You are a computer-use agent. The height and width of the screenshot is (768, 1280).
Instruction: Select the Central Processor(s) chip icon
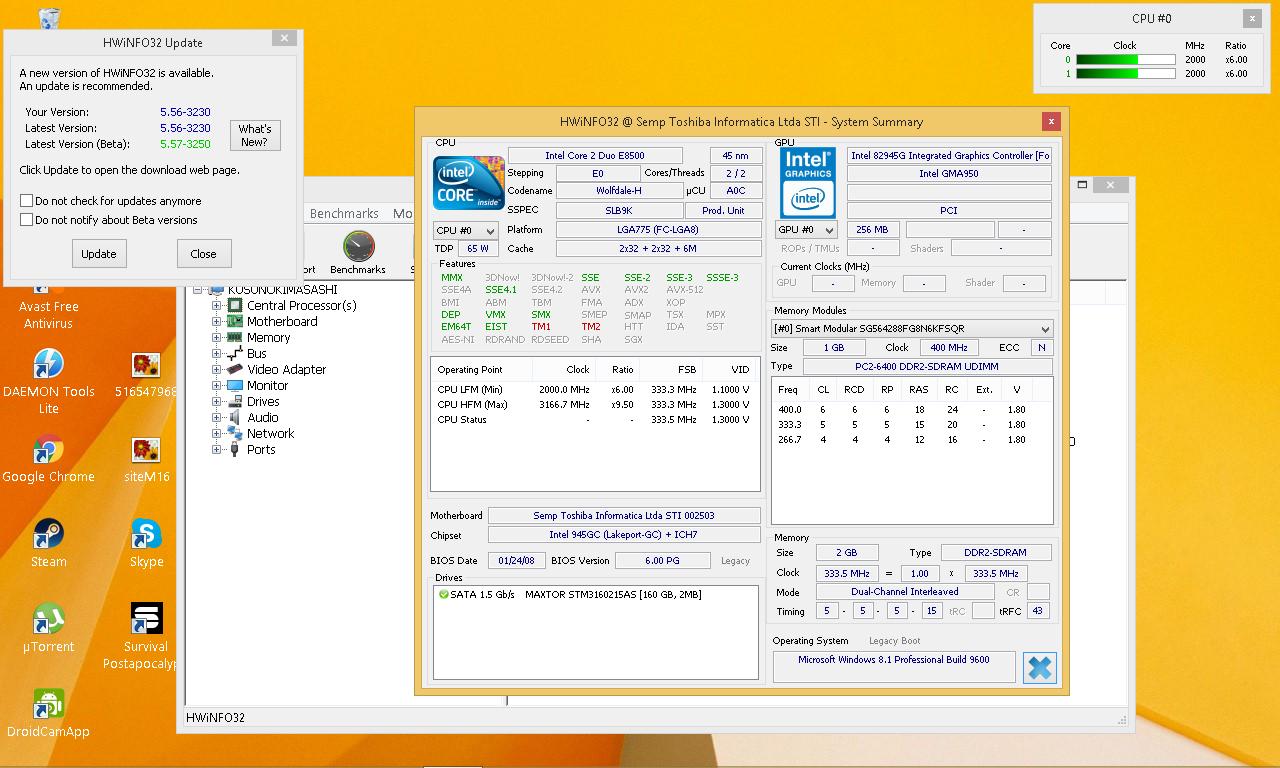pos(234,305)
